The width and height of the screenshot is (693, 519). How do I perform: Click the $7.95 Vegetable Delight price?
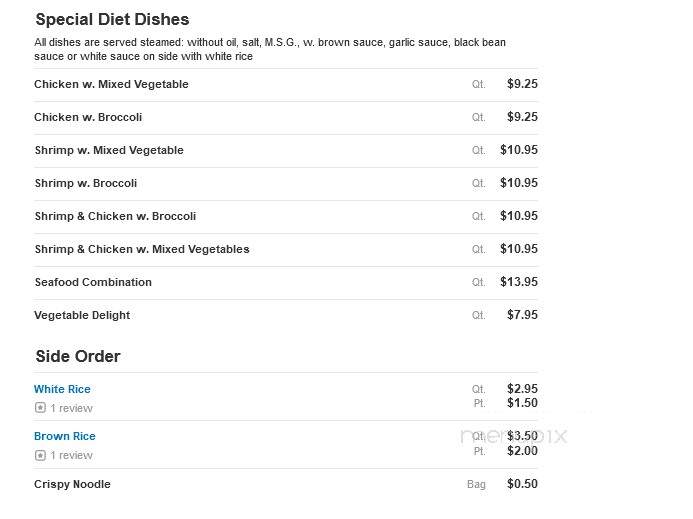pos(522,315)
